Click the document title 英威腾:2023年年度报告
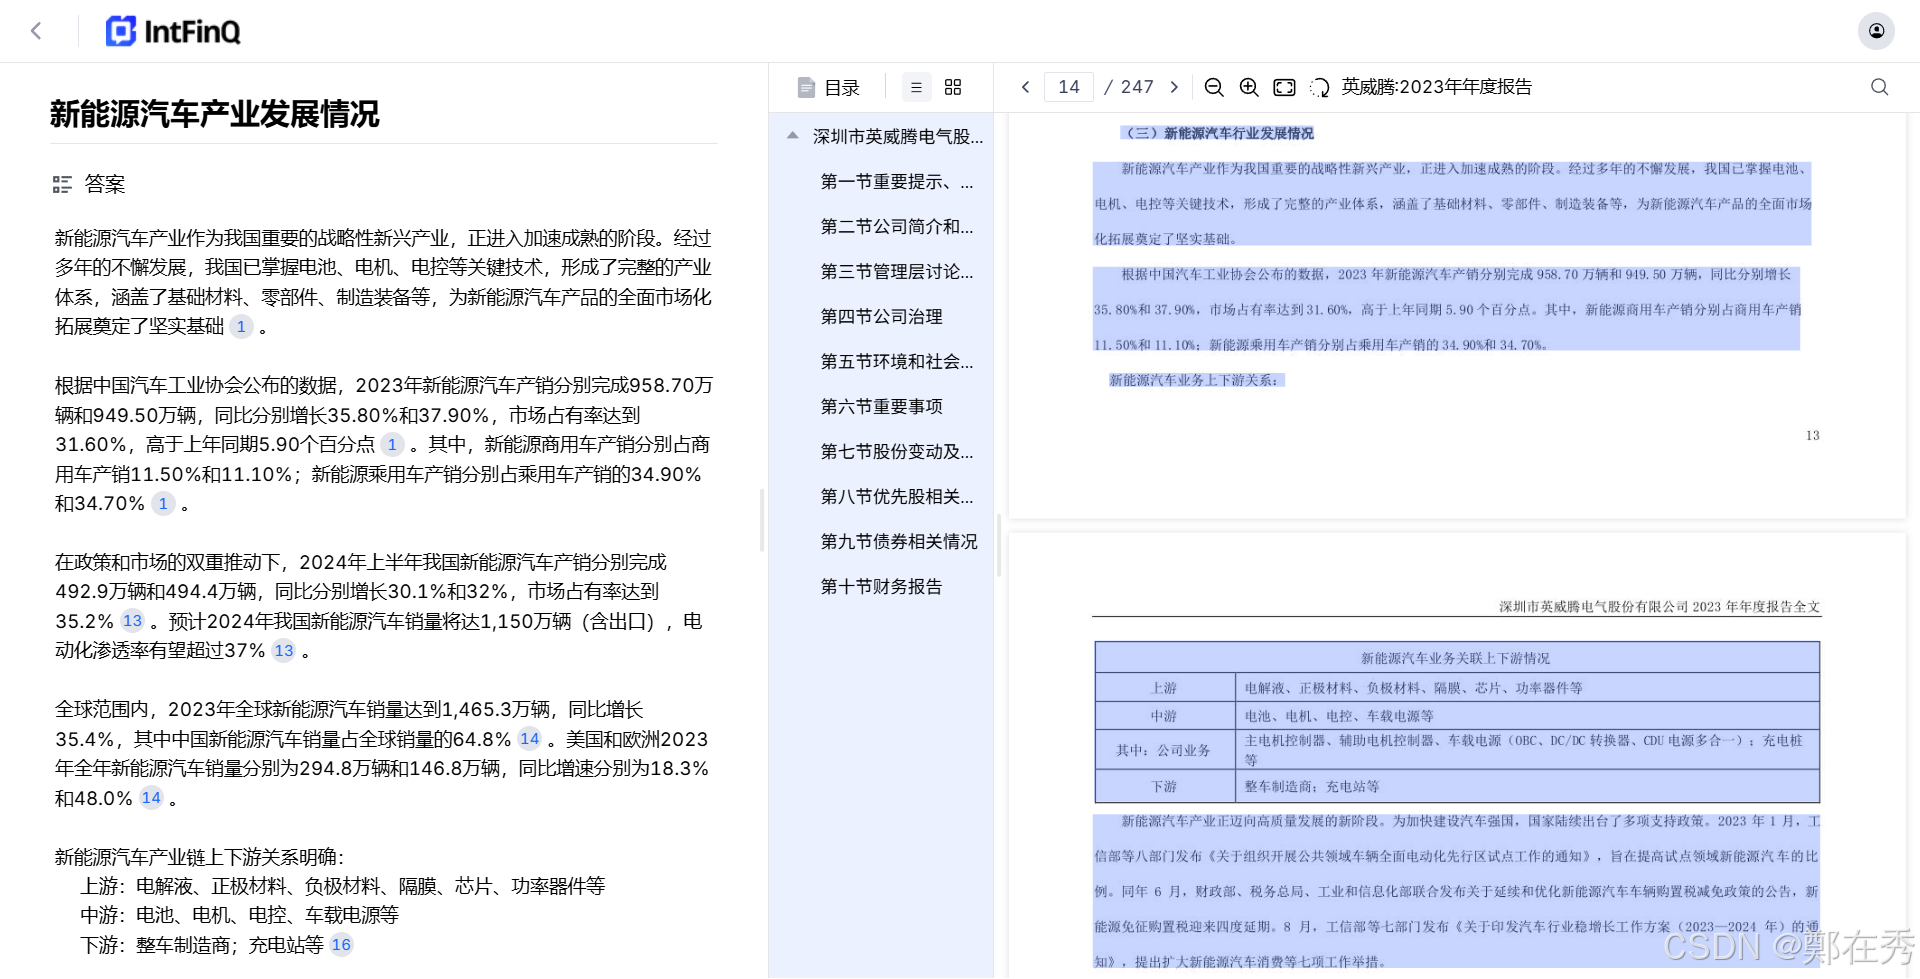The width and height of the screenshot is (1920, 979). (x=1437, y=87)
